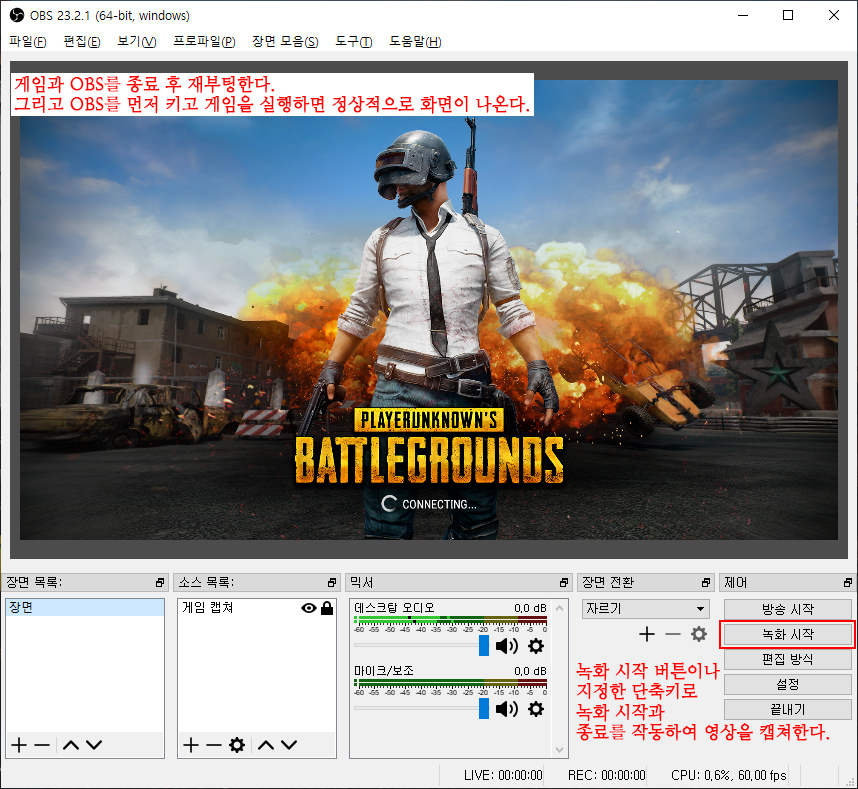Open the 편집(E) menu
The width and height of the screenshot is (858, 789).
pos(82,42)
